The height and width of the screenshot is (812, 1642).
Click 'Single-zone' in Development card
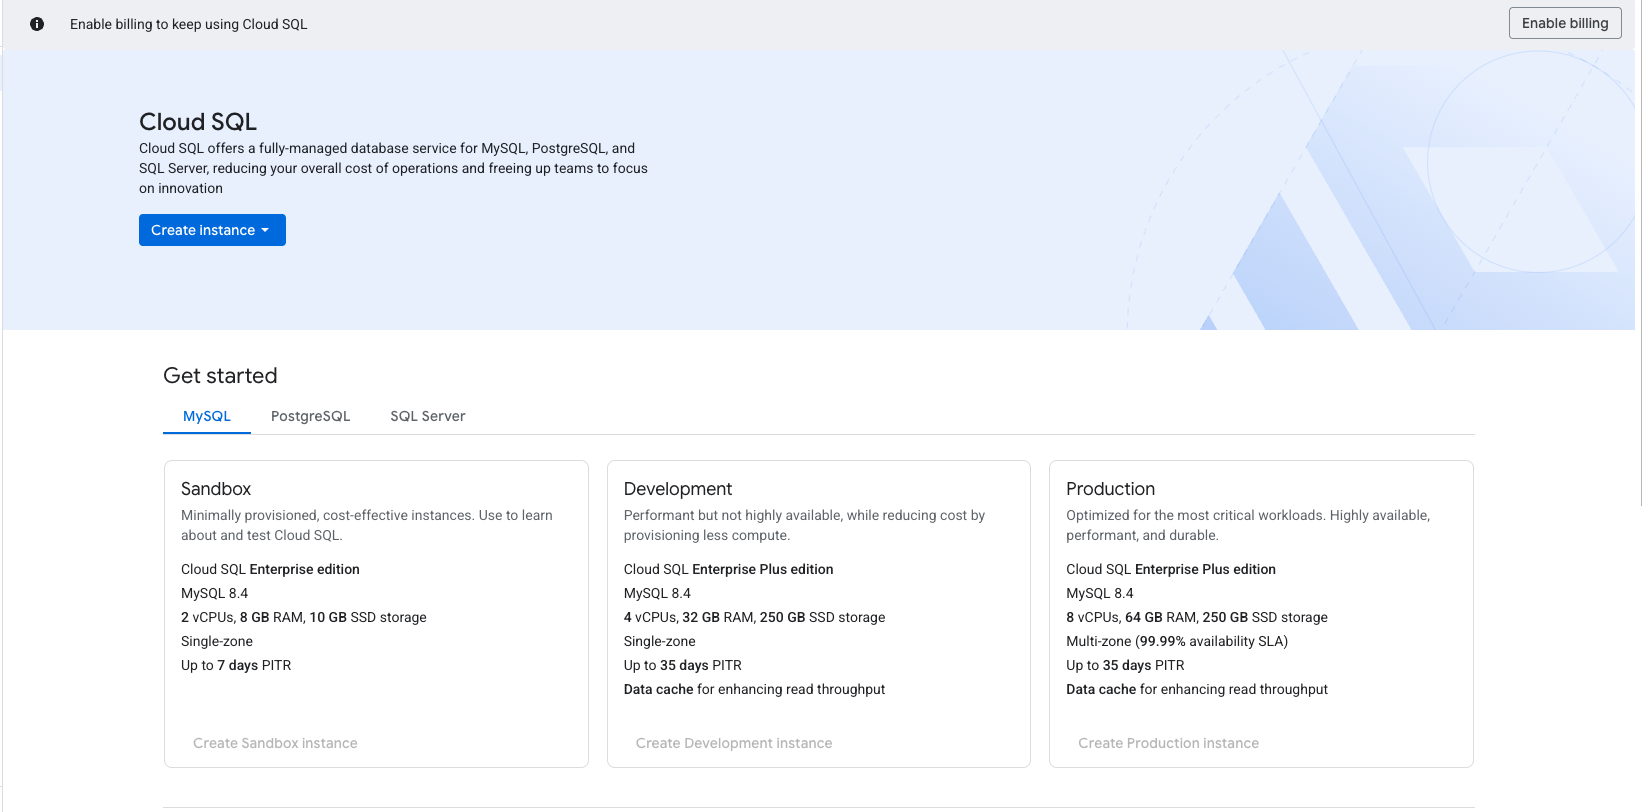click(660, 641)
